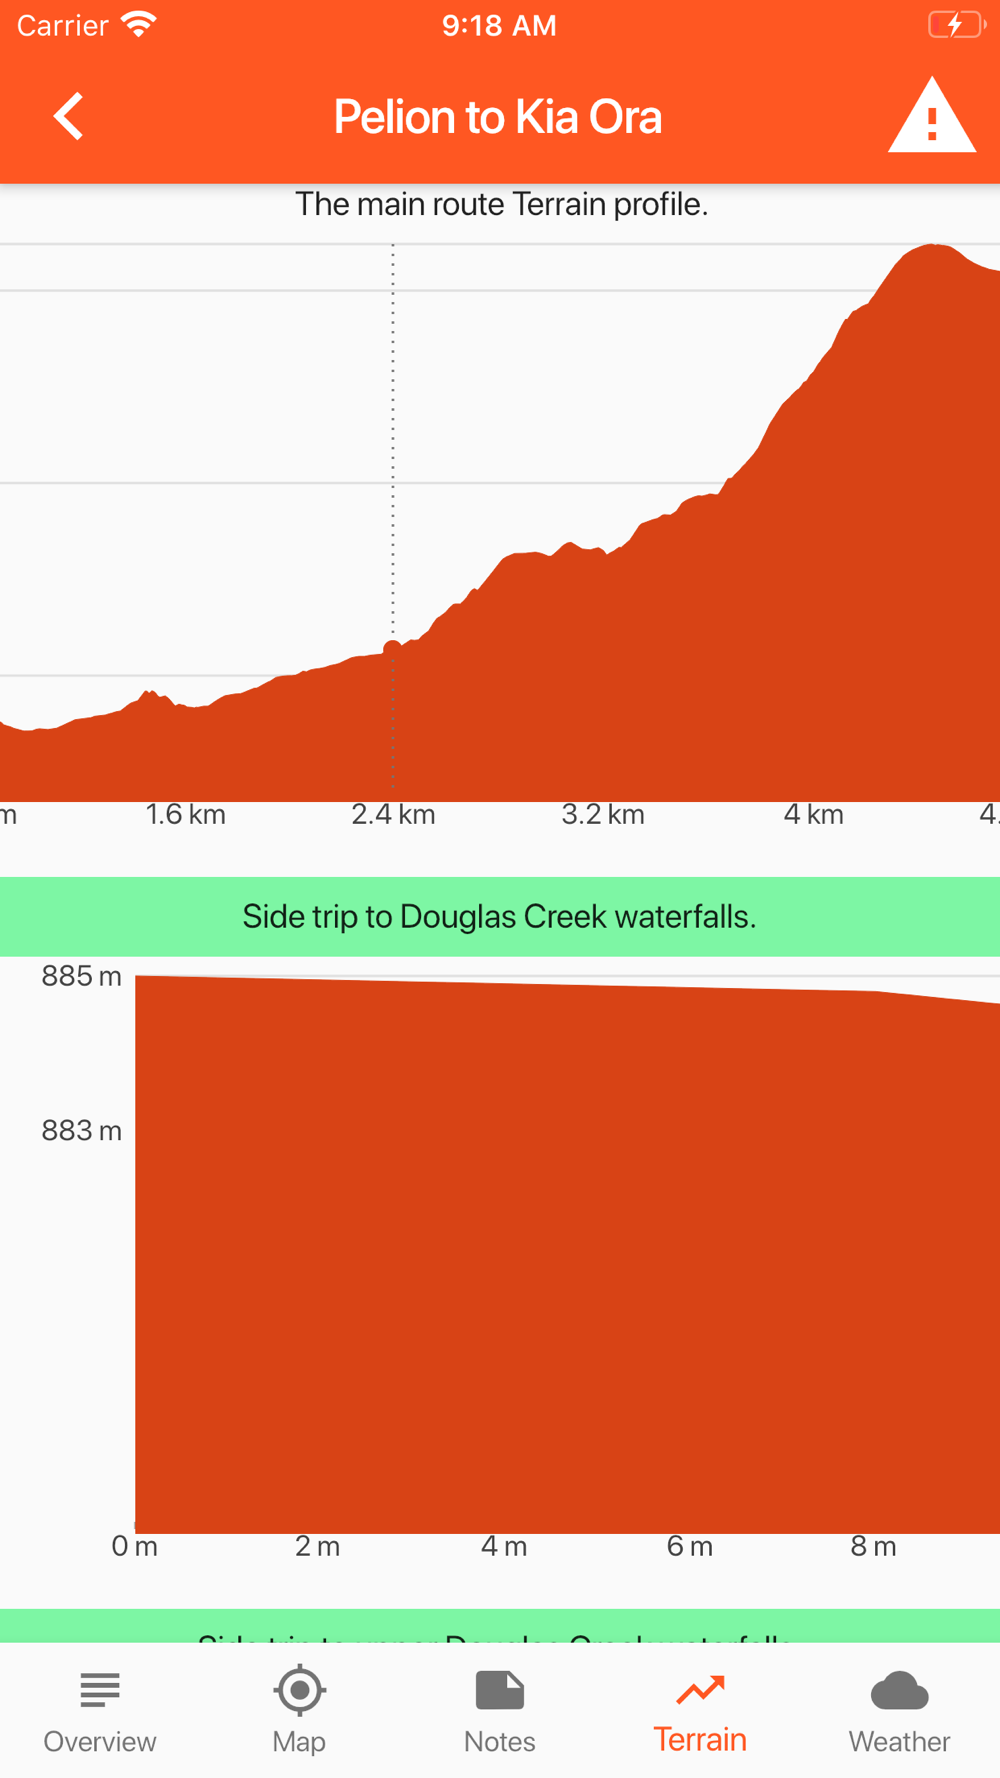Open the Notes tab label
Screen dimensions: 1000x1778
500,1741
